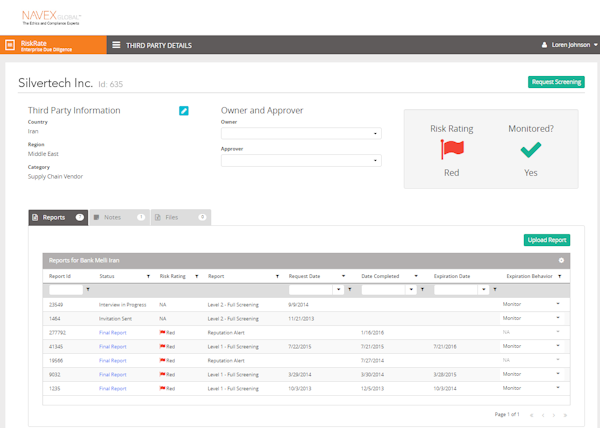600x428 pixels.
Task: Edit Third Party Information with pencil icon
Action: click(x=184, y=111)
